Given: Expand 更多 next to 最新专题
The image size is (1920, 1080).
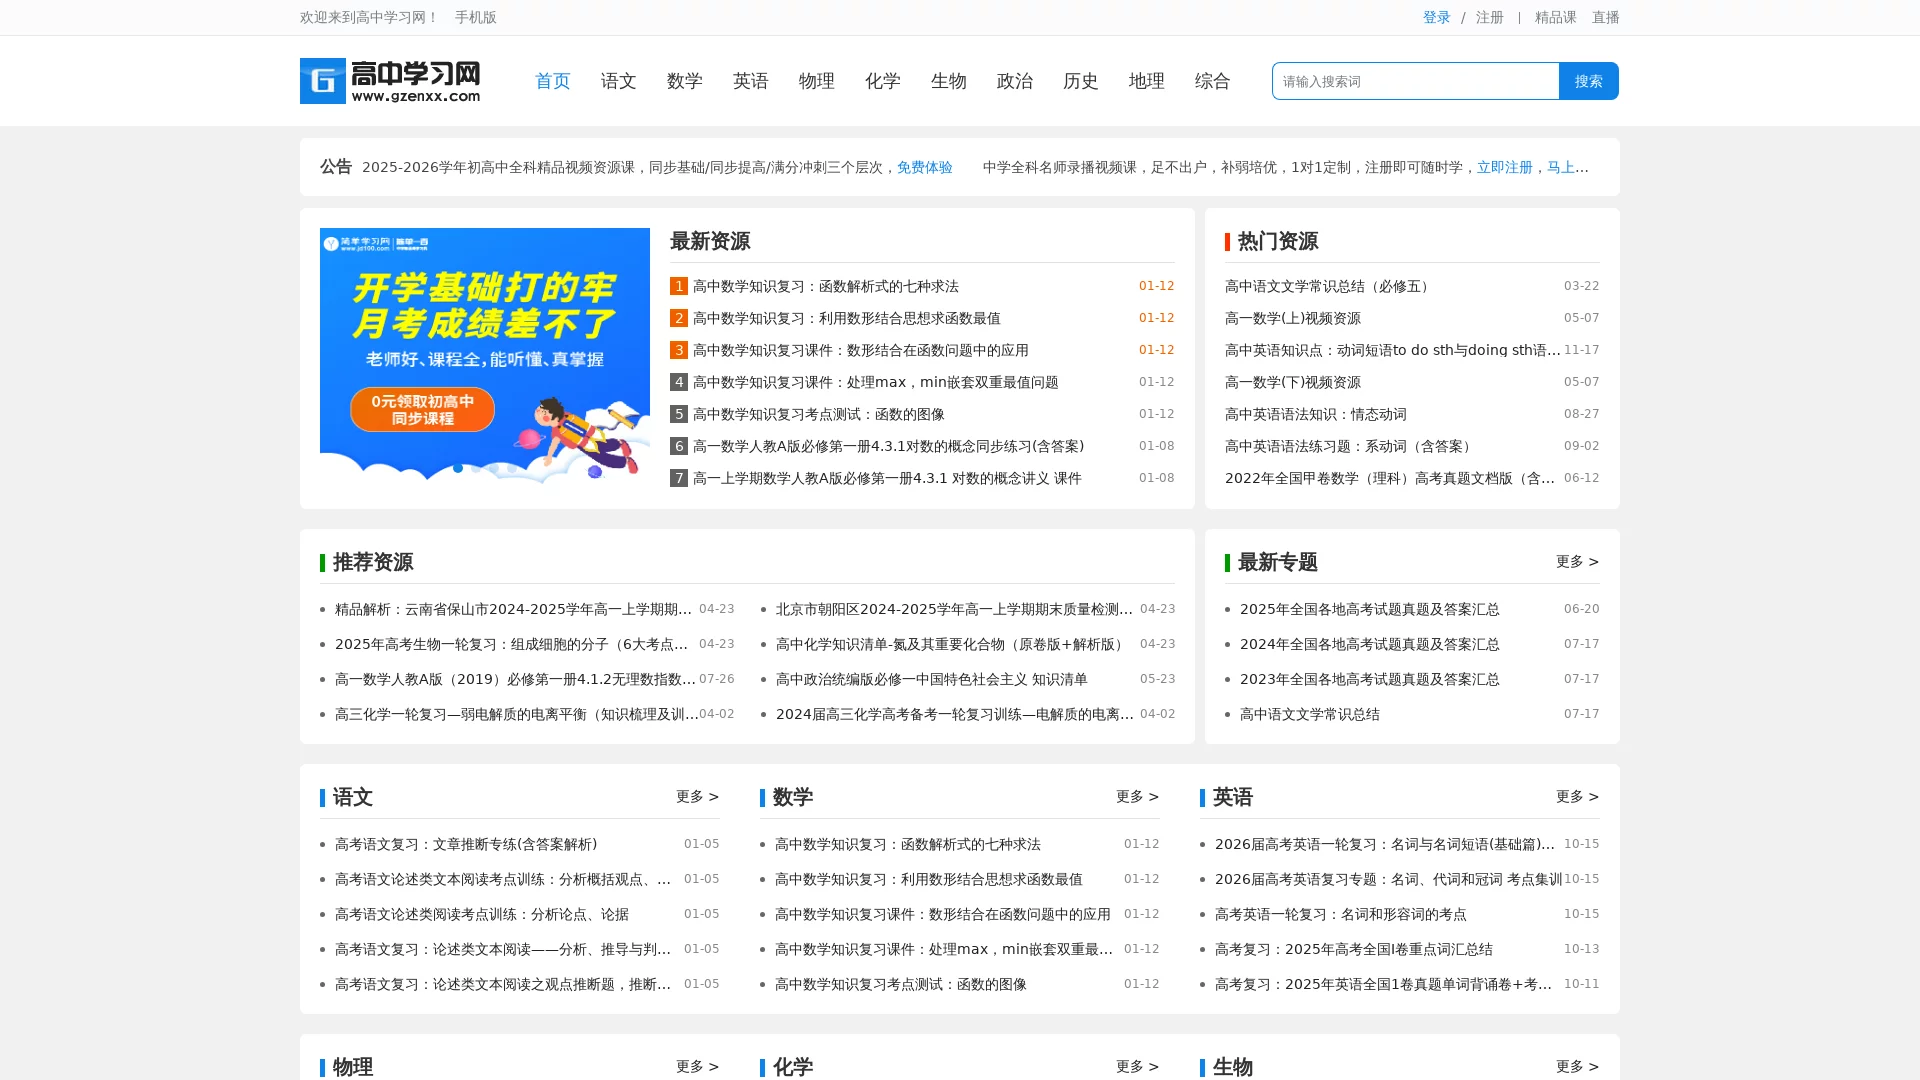Looking at the screenshot, I should click(1576, 562).
